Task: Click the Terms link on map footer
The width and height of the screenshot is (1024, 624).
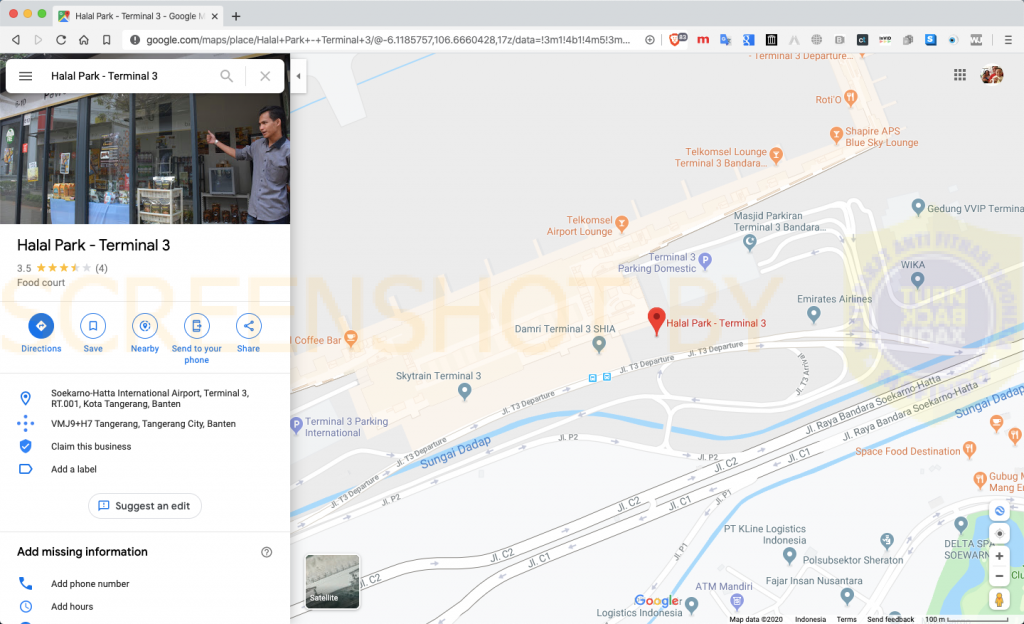Action: coord(846,619)
